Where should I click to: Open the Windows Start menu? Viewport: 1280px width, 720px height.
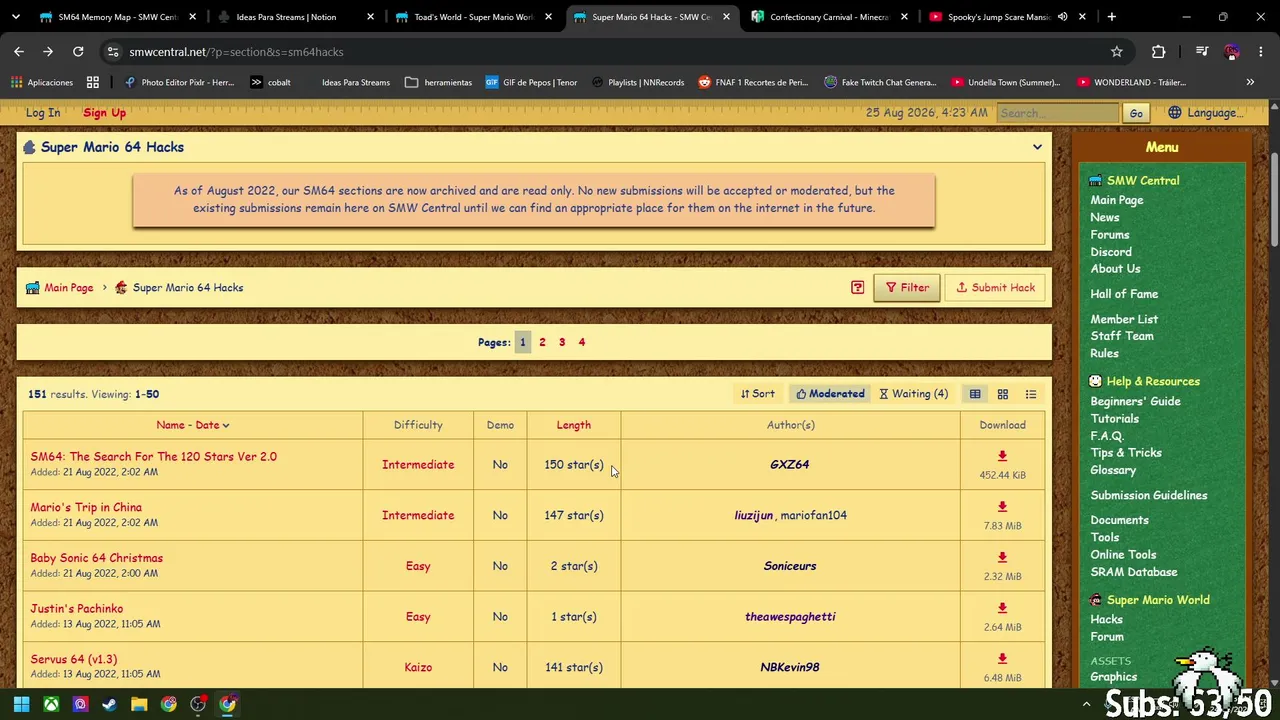(22, 704)
